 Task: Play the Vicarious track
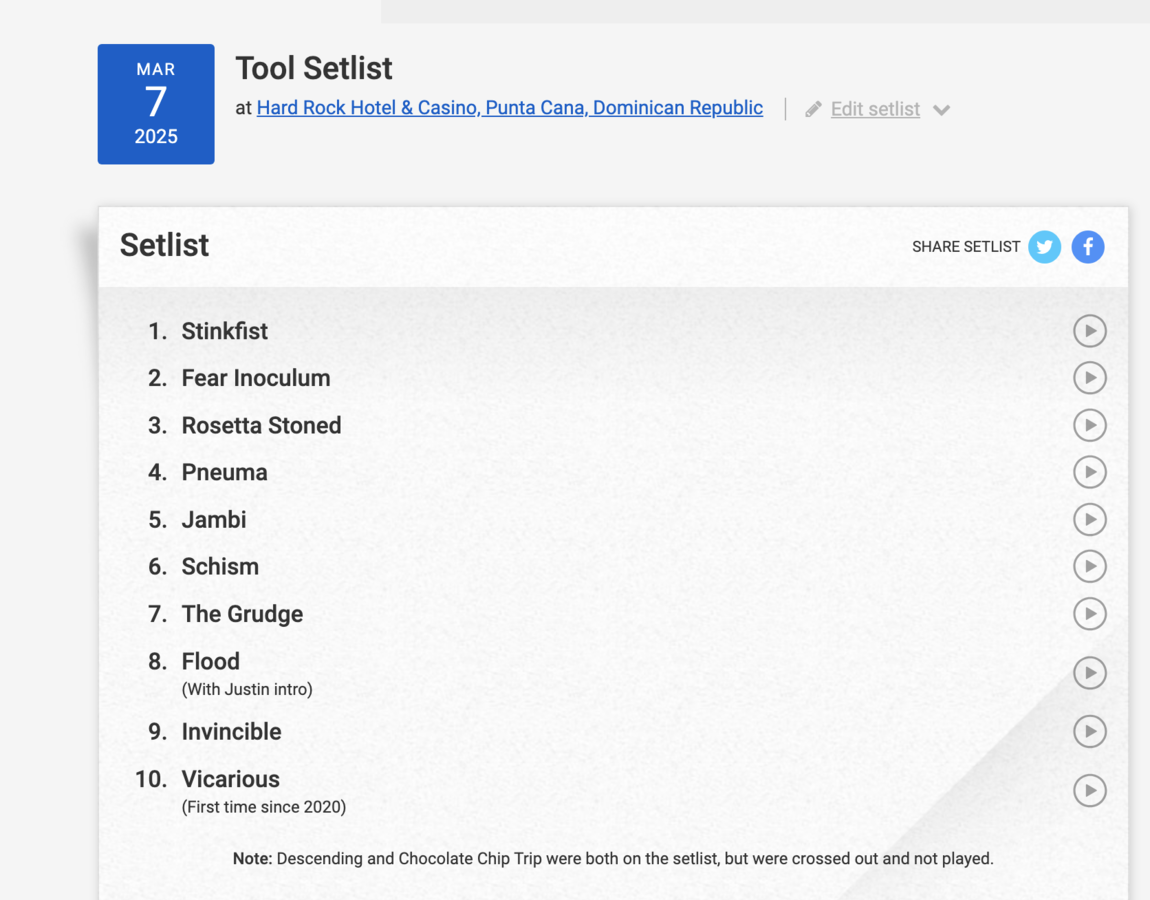(x=1089, y=791)
